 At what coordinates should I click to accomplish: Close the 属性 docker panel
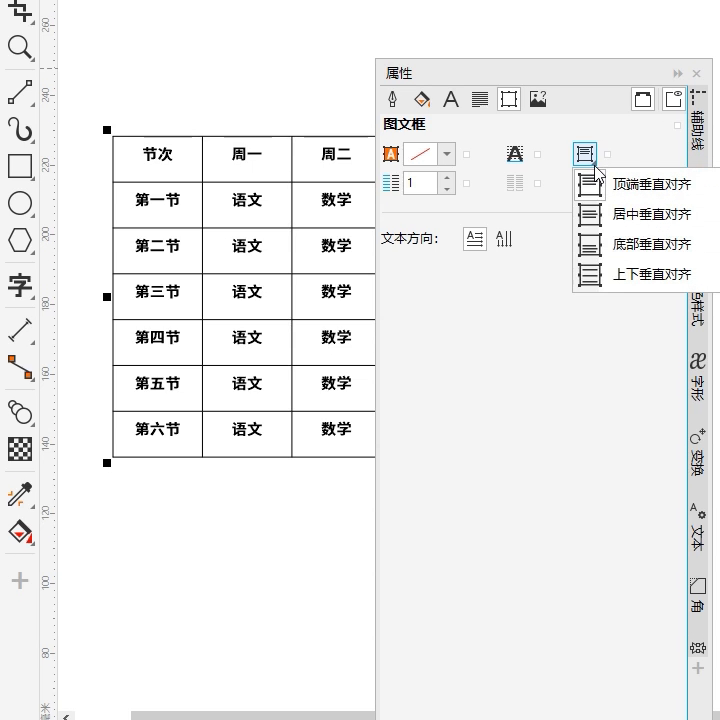pos(697,73)
